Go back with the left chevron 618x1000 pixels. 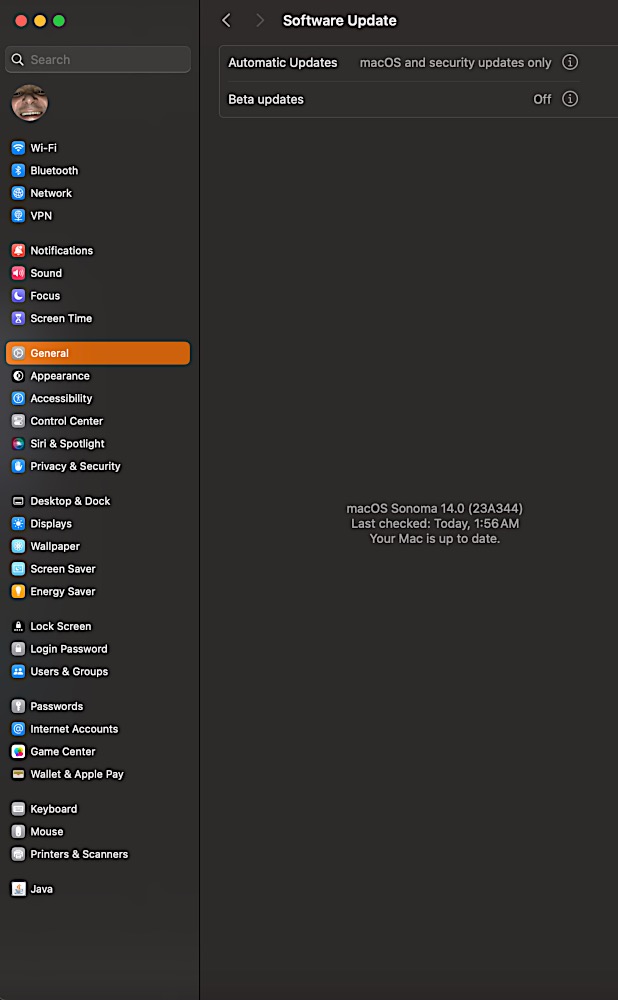click(227, 20)
